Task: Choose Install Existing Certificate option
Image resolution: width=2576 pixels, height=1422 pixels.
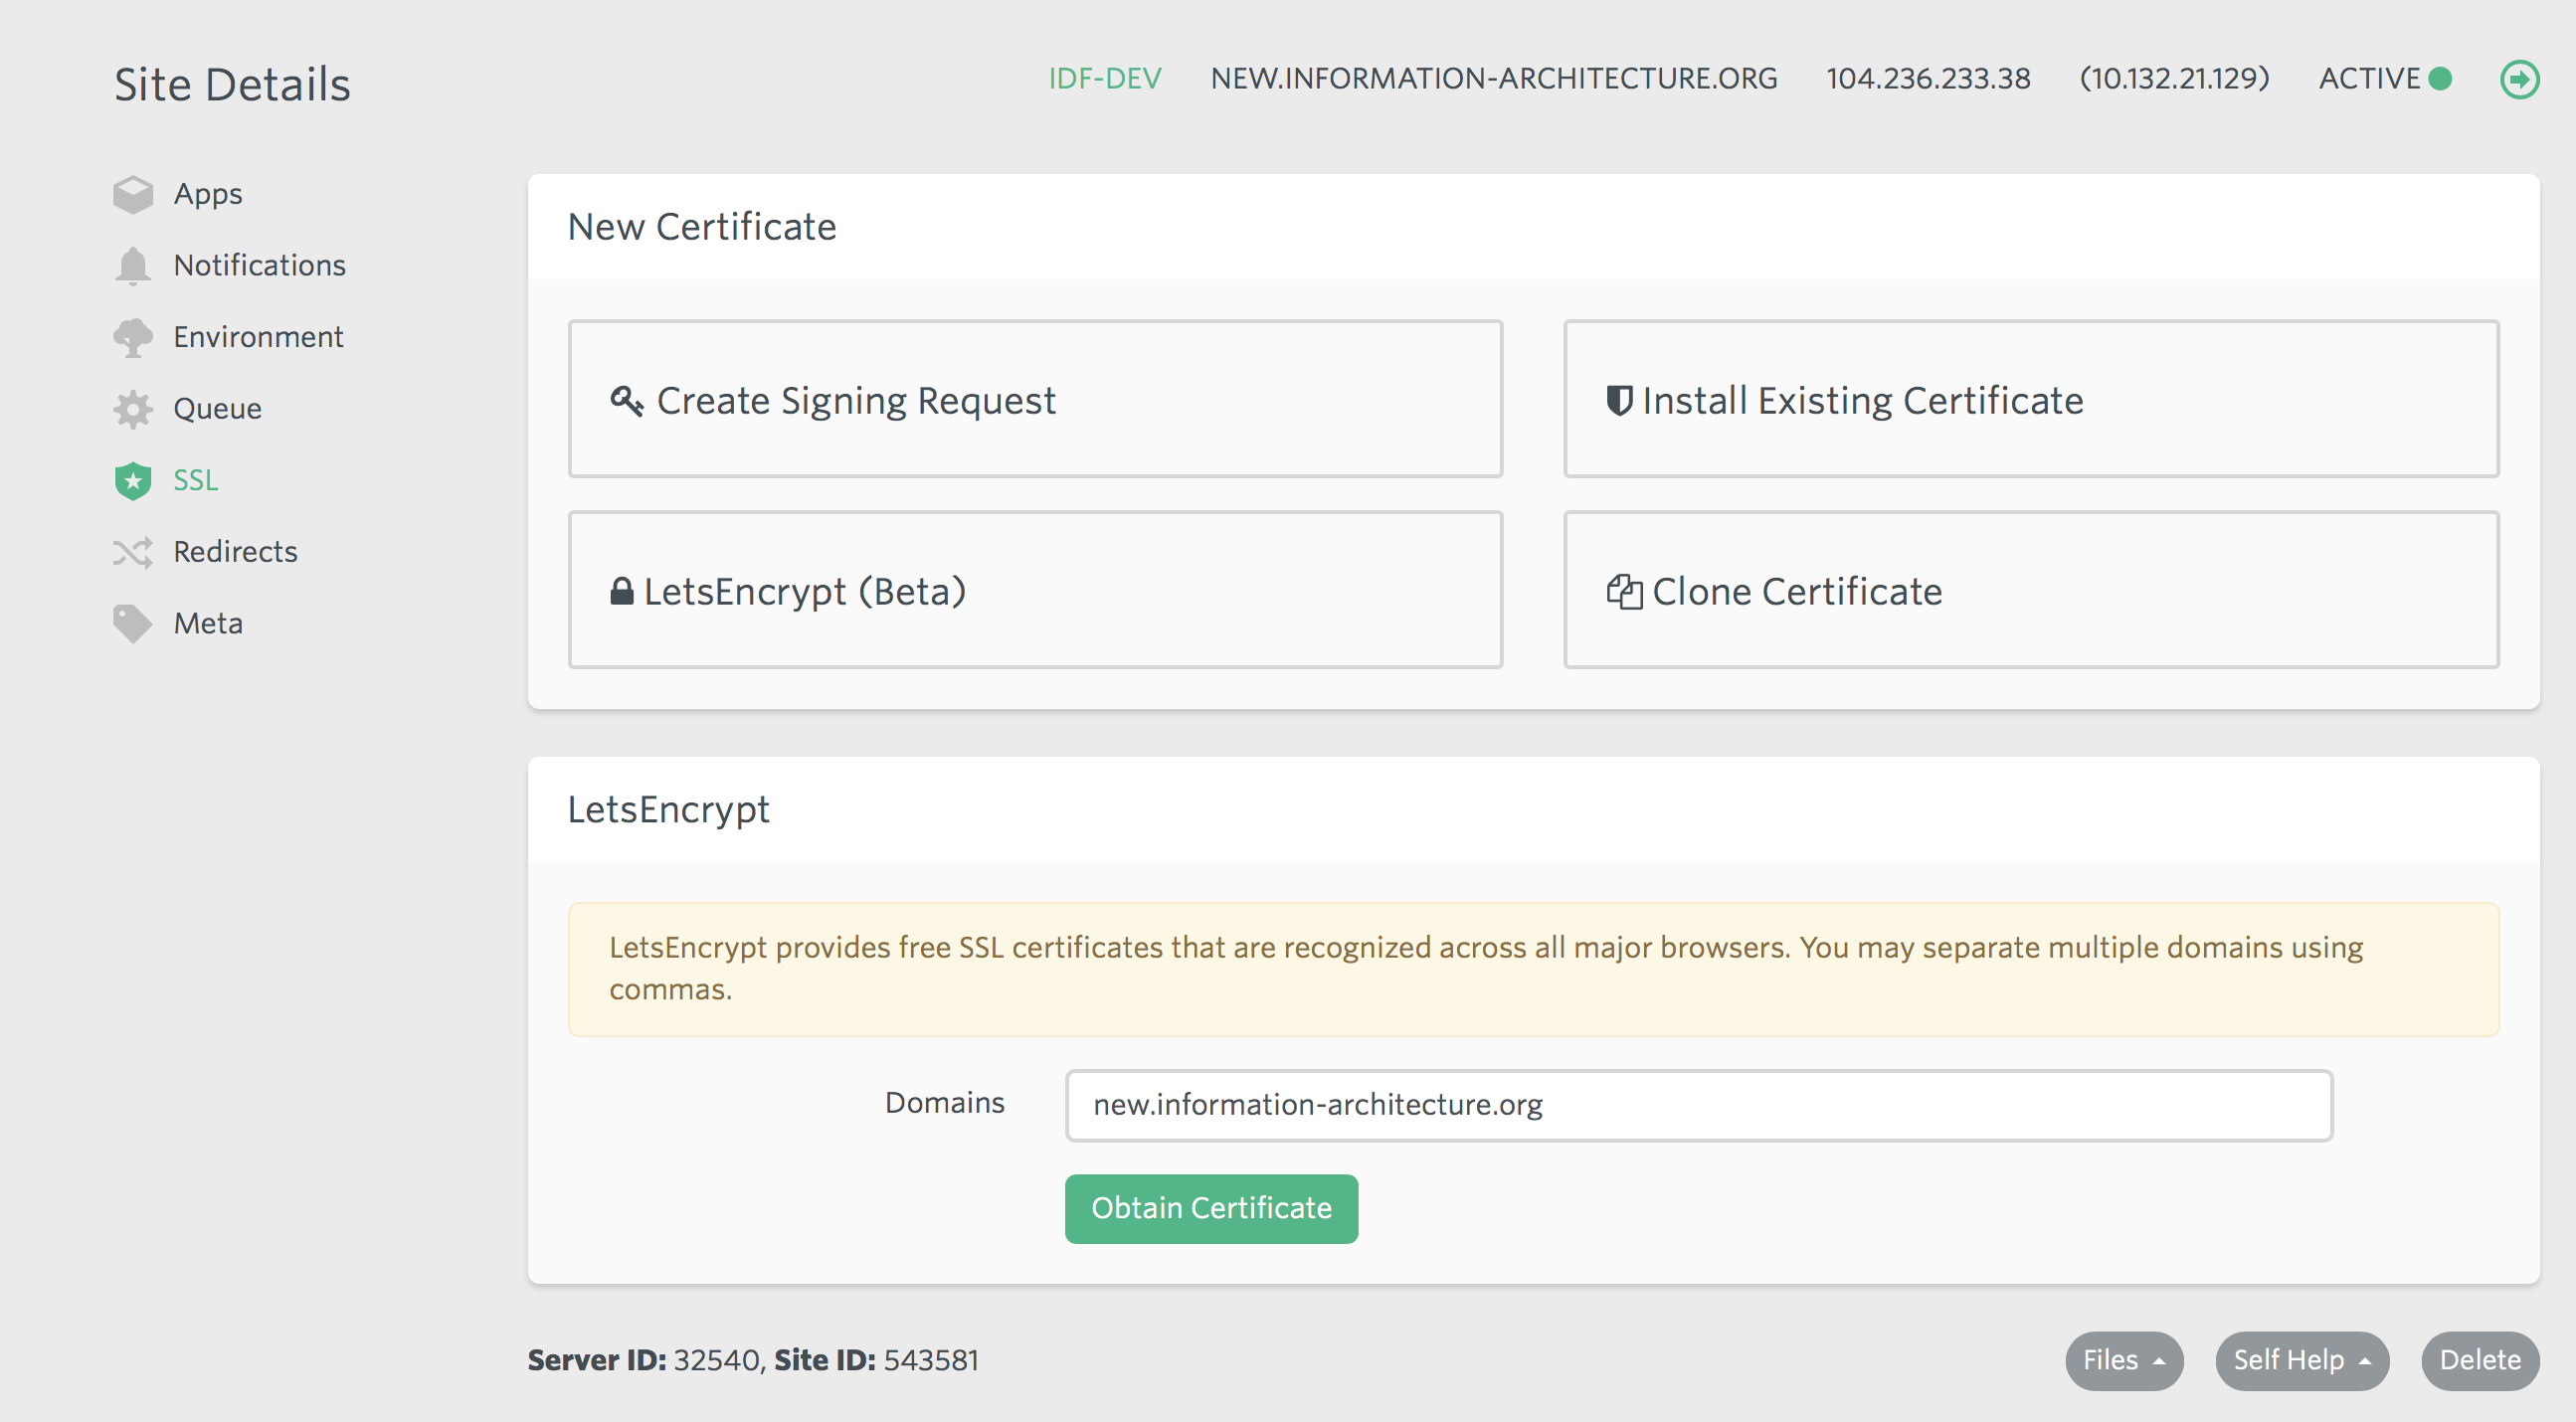Action: pos(2030,399)
